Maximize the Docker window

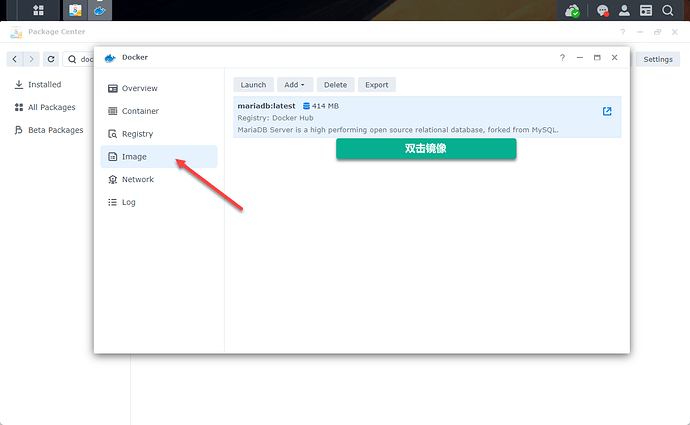597,58
